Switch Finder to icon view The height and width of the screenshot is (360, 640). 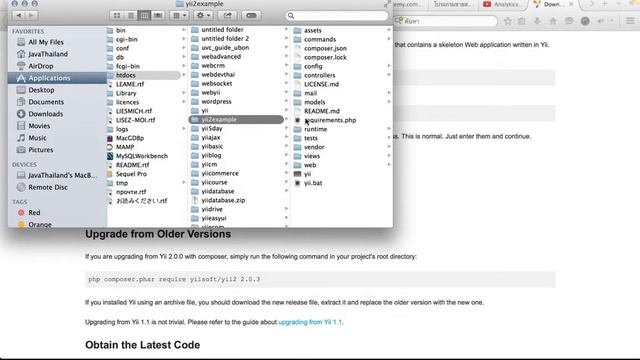click(117, 16)
